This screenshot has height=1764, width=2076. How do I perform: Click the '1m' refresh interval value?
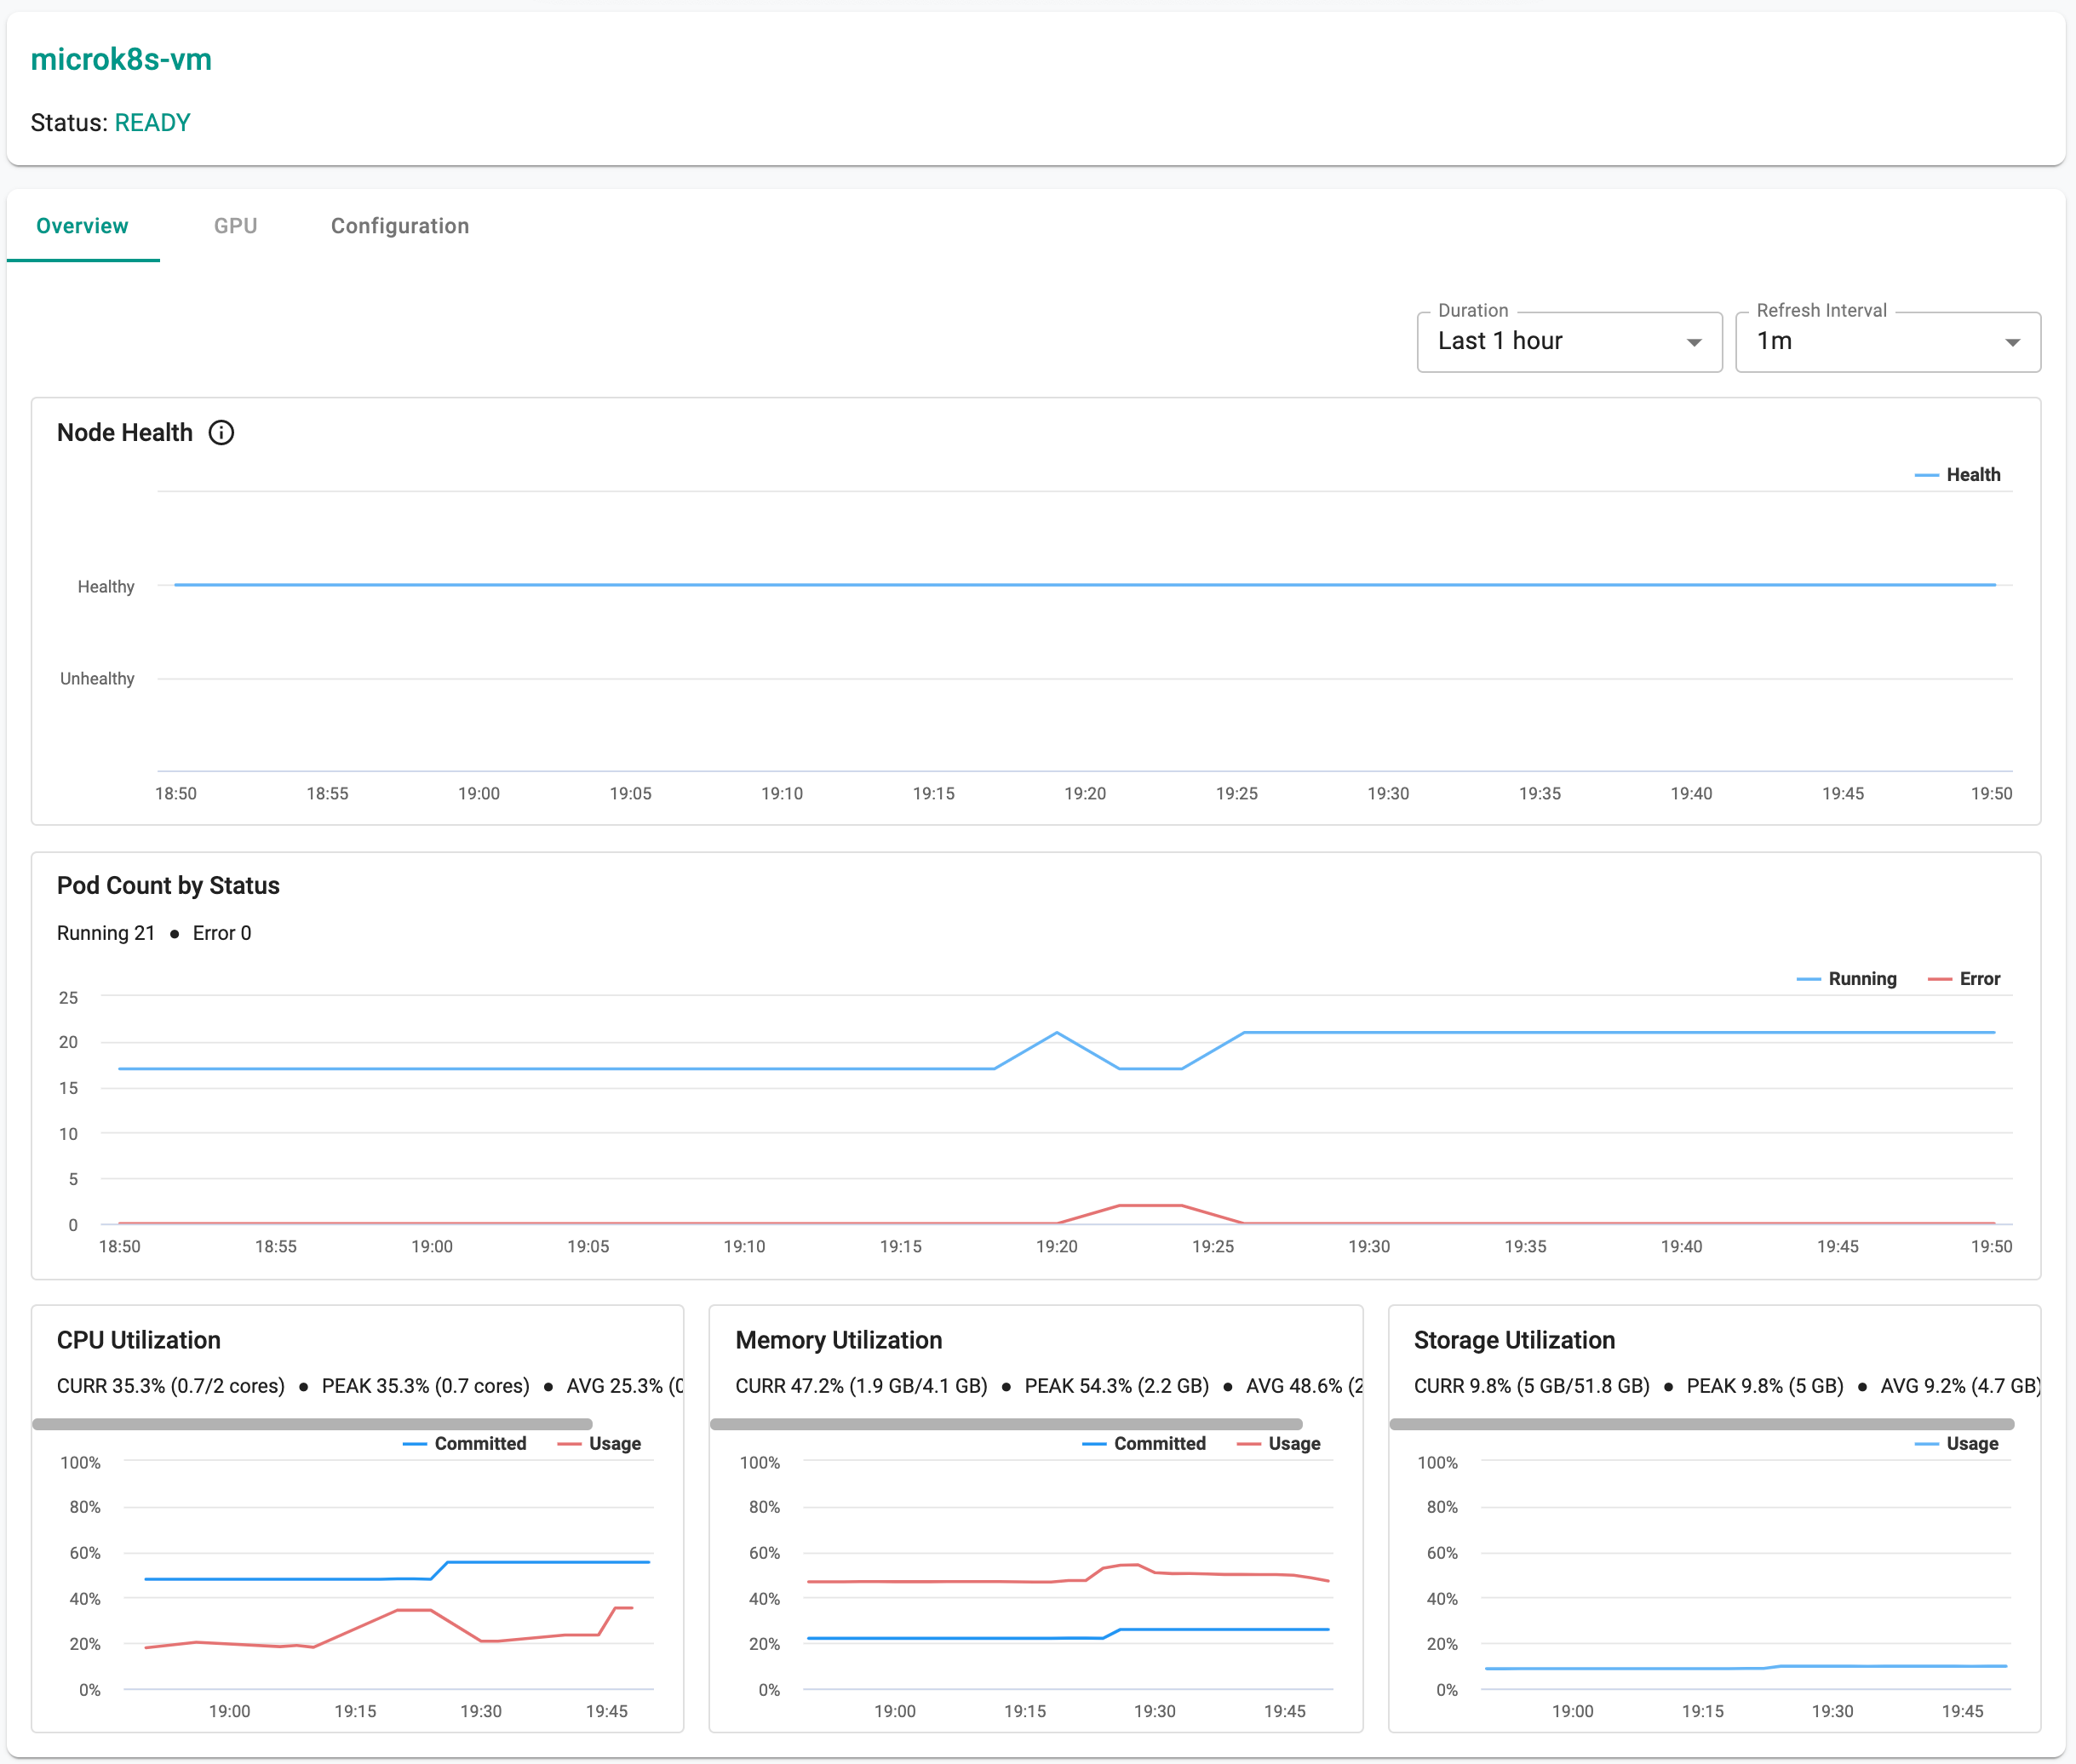click(1774, 341)
